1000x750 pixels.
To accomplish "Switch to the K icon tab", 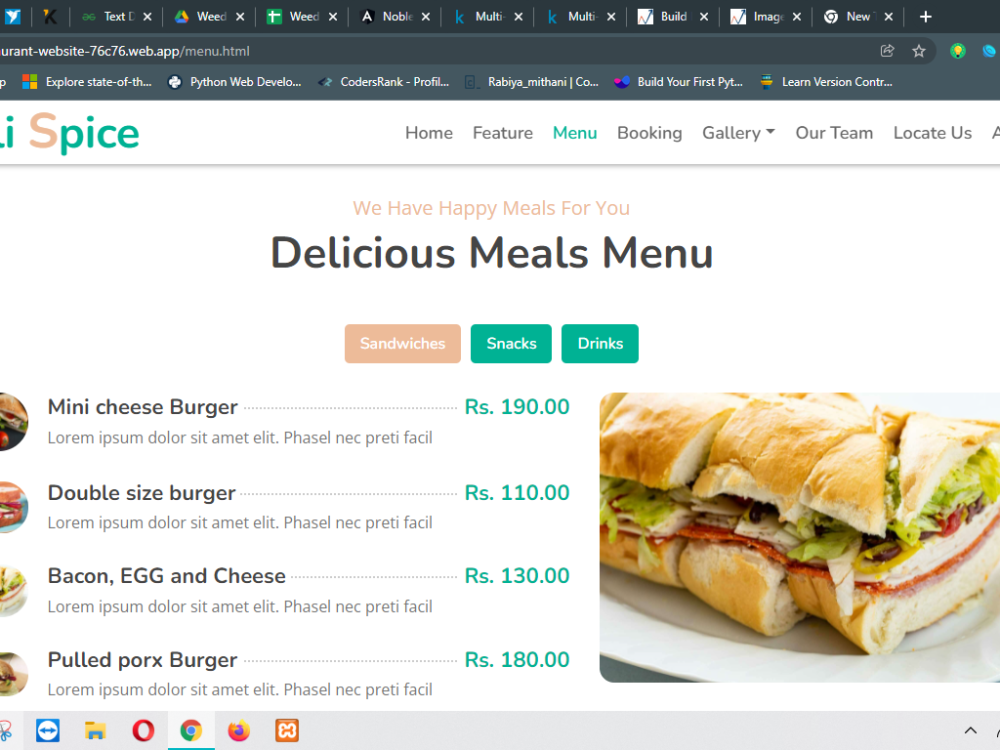I will coord(50,17).
